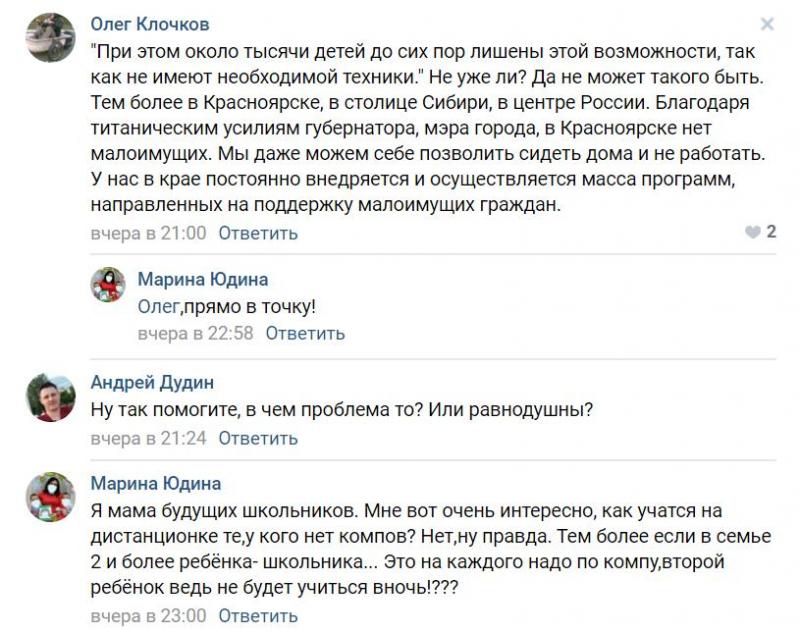Image resolution: width=800 pixels, height=633 pixels.
Task: Open Олег Клочков profile avatar
Action: pyautogui.click(x=51, y=38)
